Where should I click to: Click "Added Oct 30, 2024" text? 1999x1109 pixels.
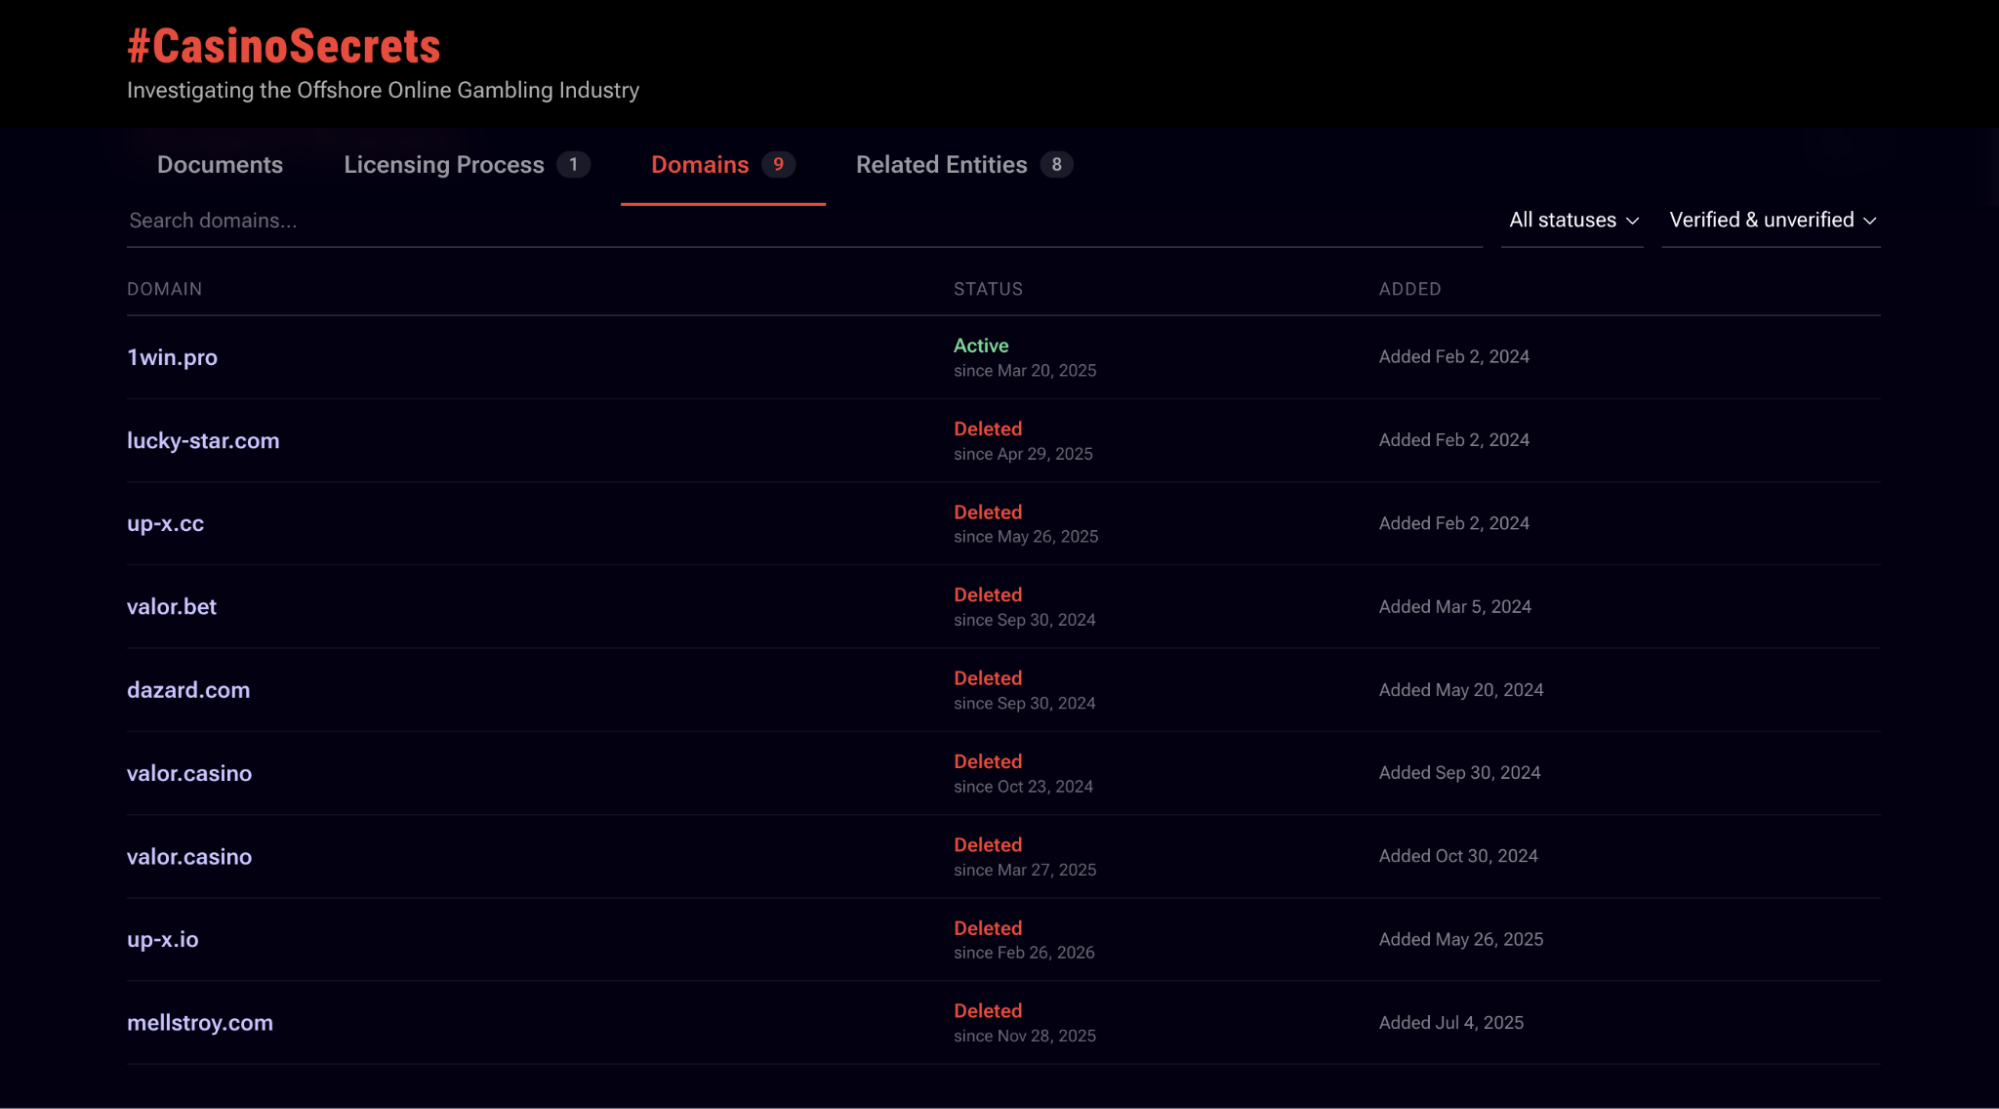point(1458,856)
